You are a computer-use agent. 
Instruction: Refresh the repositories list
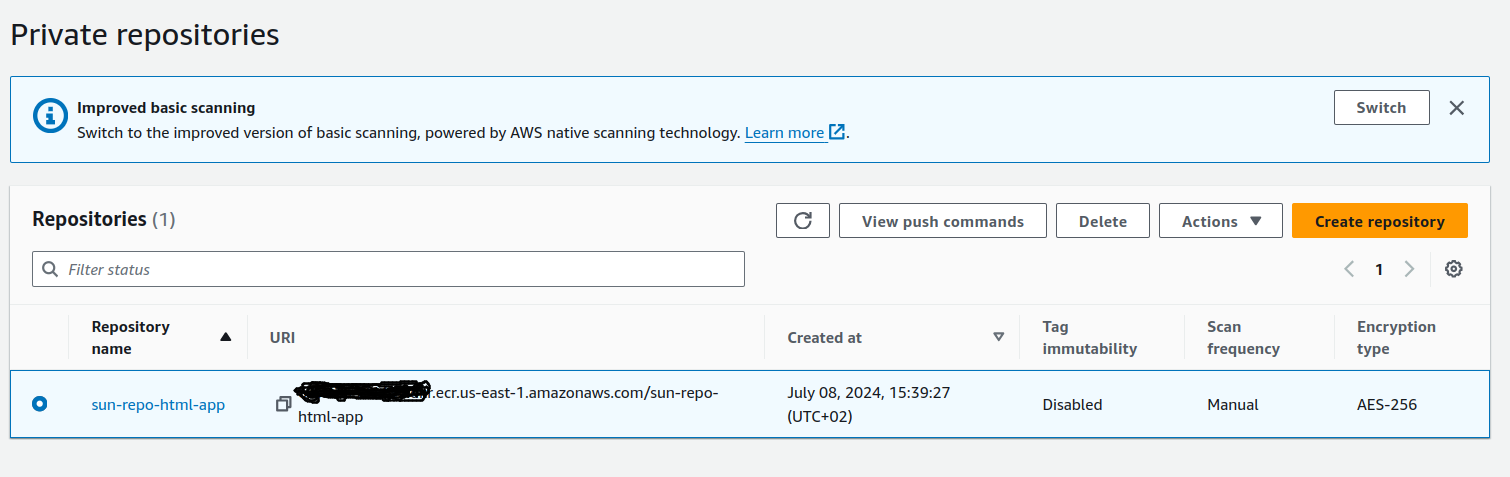(x=803, y=221)
